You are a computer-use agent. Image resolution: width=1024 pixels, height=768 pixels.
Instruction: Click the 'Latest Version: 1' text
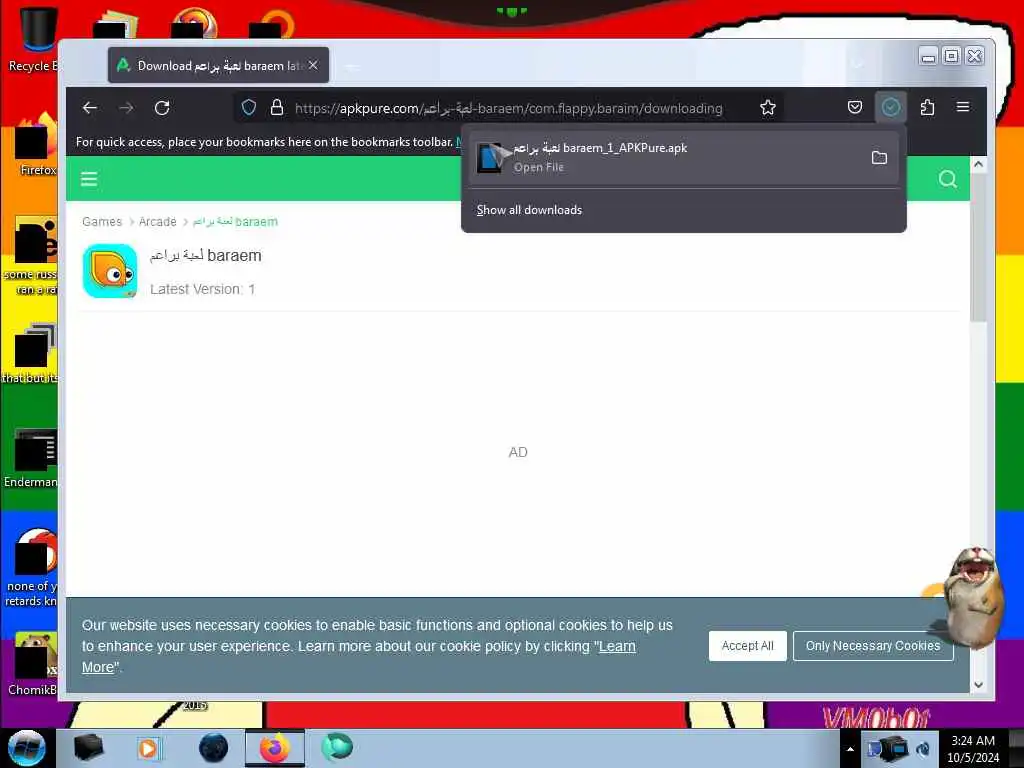(202, 289)
